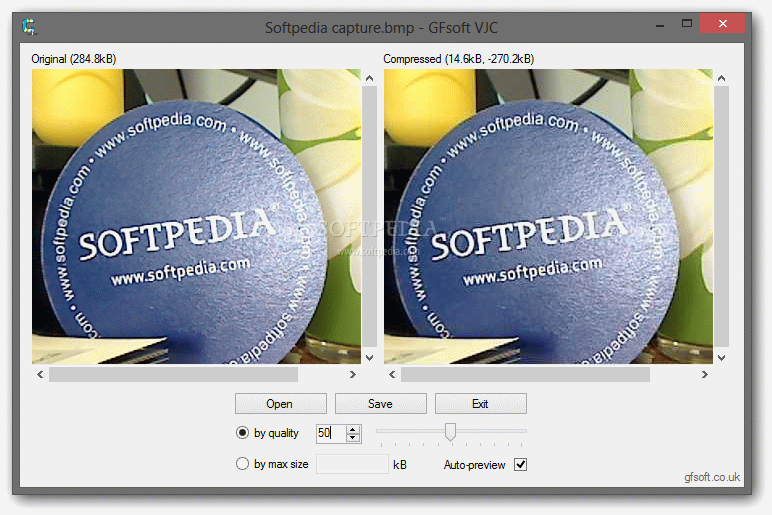Open an image with the Open button
This screenshot has height=515, width=772.
point(281,404)
